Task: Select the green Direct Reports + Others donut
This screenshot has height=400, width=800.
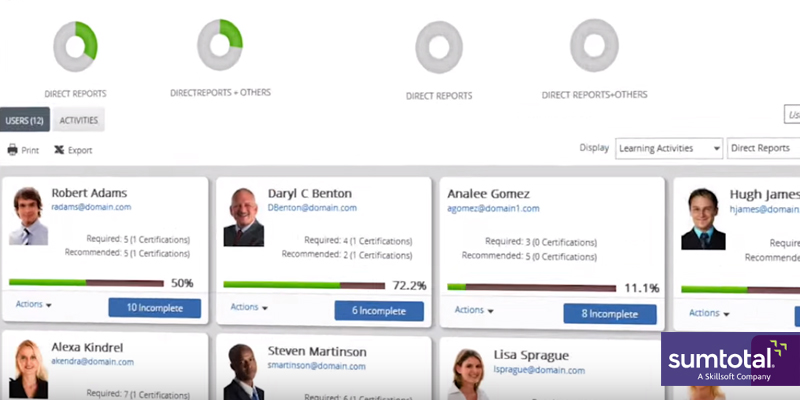Action: 220,45
